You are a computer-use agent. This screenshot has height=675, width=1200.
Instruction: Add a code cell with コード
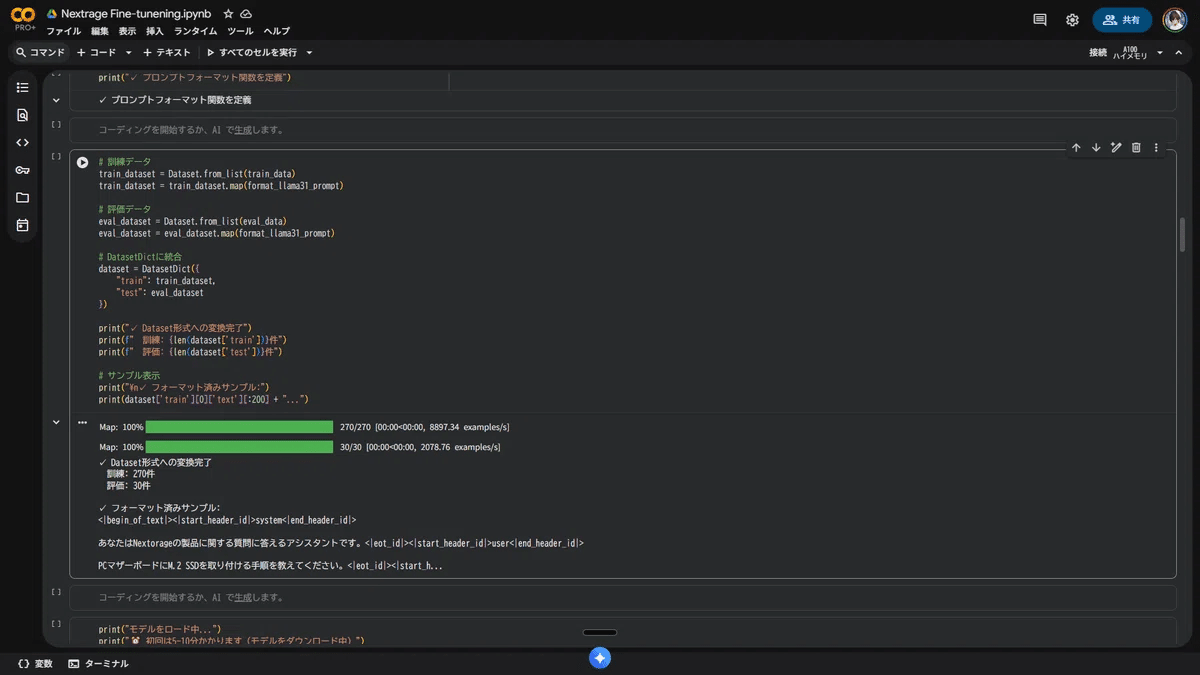point(96,52)
